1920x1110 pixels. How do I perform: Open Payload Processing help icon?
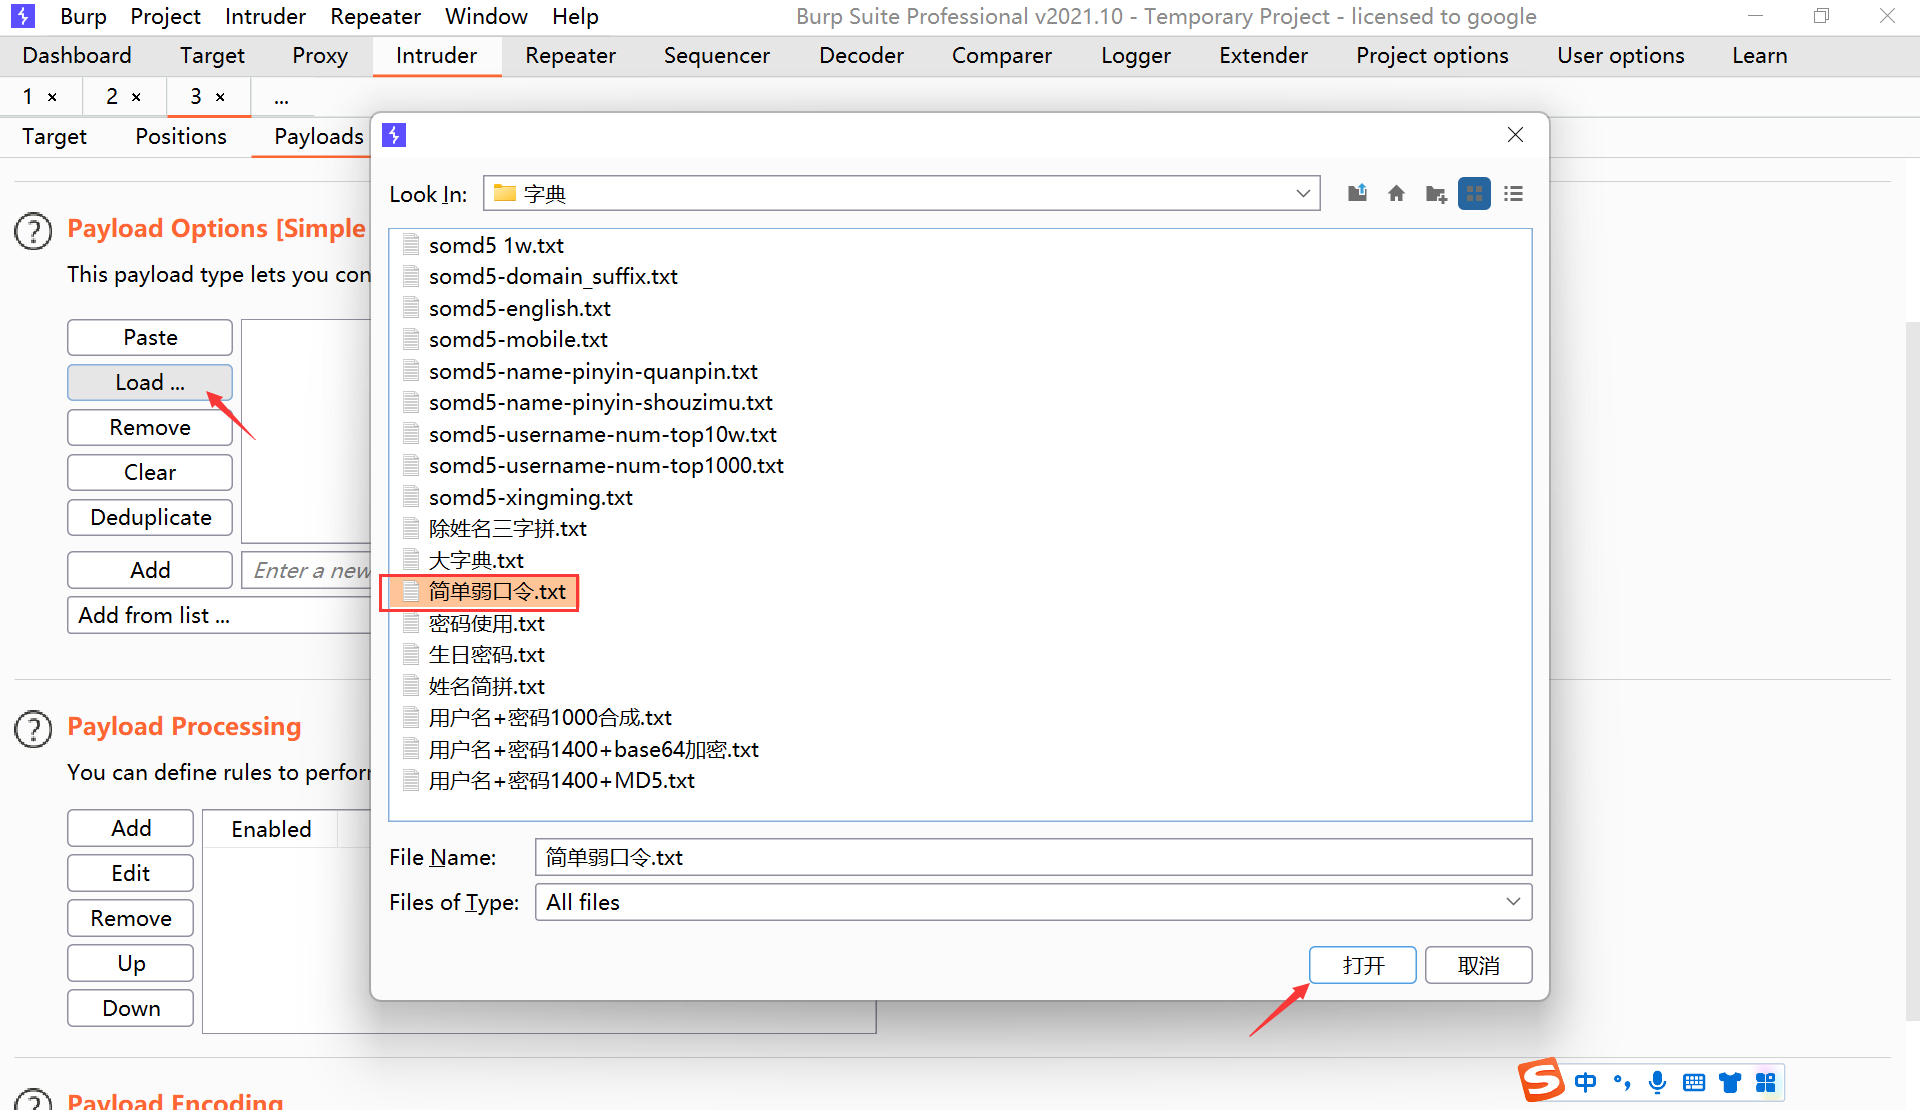33,729
